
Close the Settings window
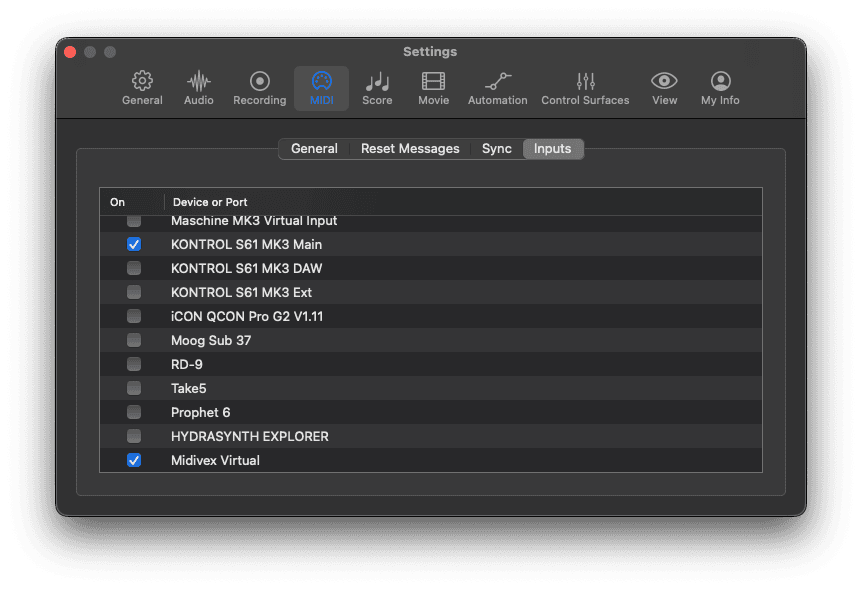(x=70, y=52)
